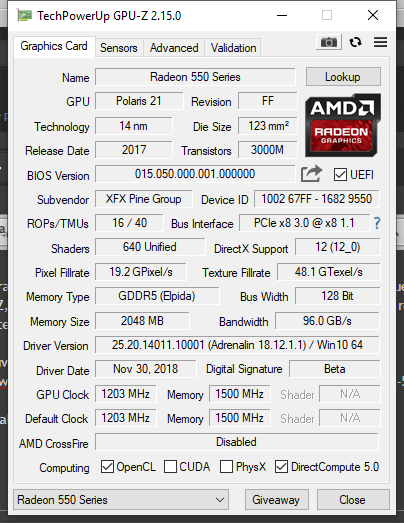Enable the CUDA checkbox
The height and width of the screenshot is (523, 404).
coord(170,467)
